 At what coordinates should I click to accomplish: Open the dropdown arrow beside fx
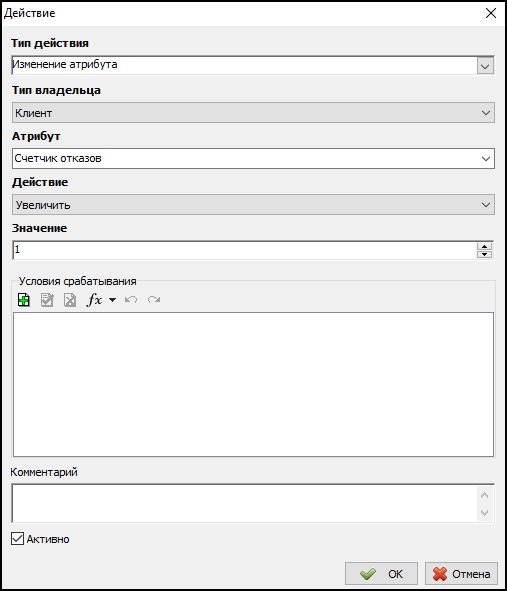112,300
